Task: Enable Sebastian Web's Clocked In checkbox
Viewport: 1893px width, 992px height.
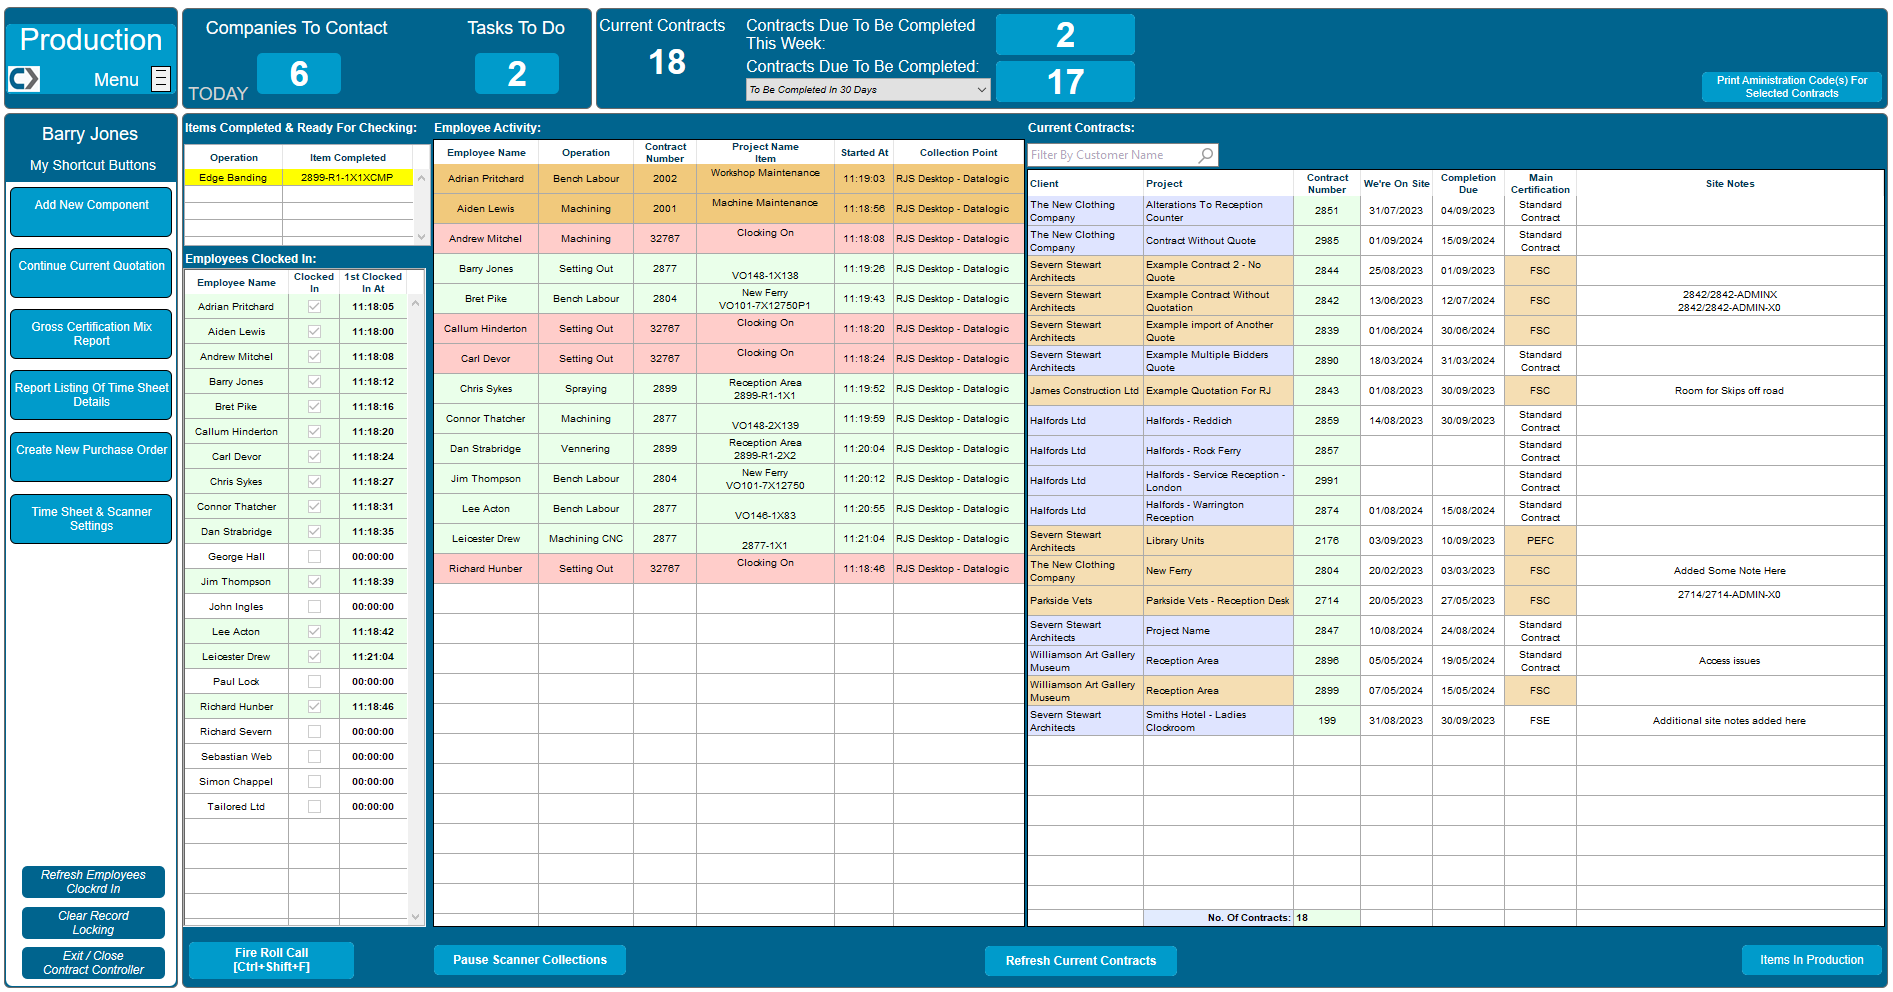Action: (x=314, y=756)
